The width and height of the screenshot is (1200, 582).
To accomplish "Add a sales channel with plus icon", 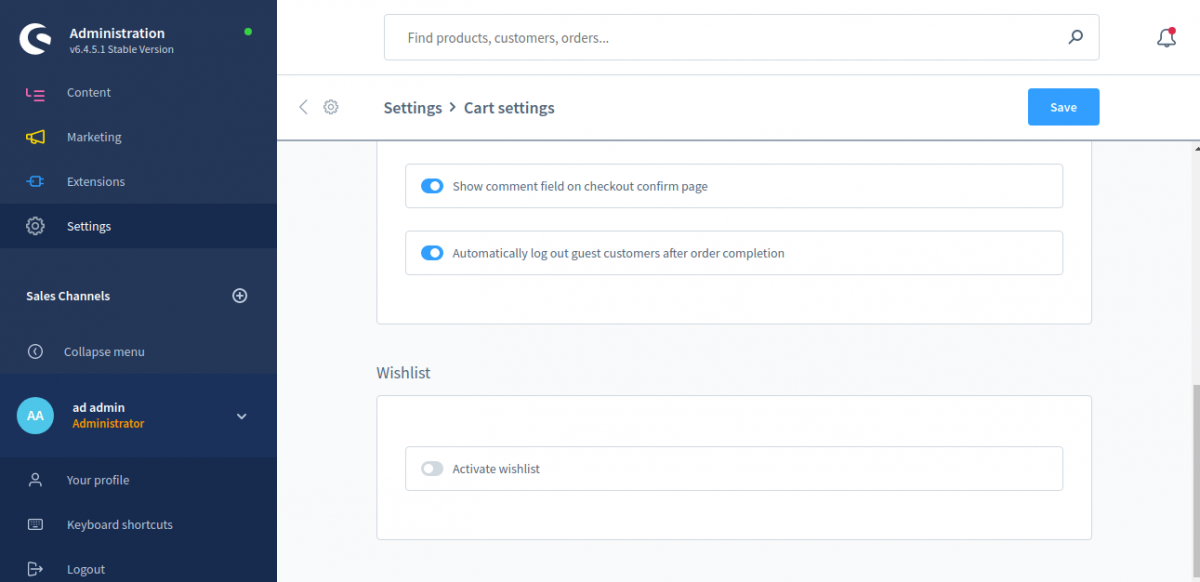I will pyautogui.click(x=240, y=296).
